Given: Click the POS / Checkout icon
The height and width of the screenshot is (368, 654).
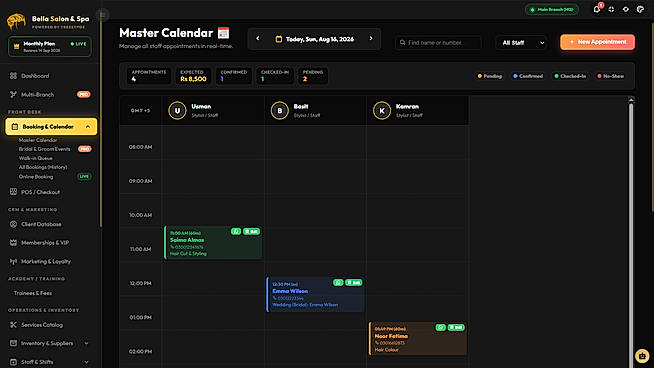Looking at the screenshot, I should pos(13,192).
